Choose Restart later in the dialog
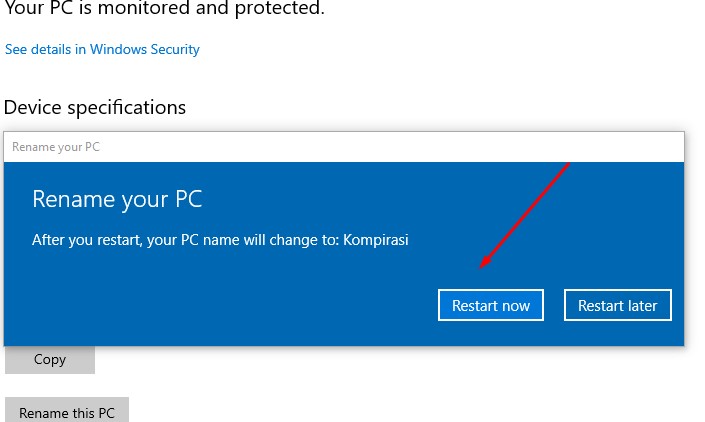705x422 pixels. pos(617,305)
